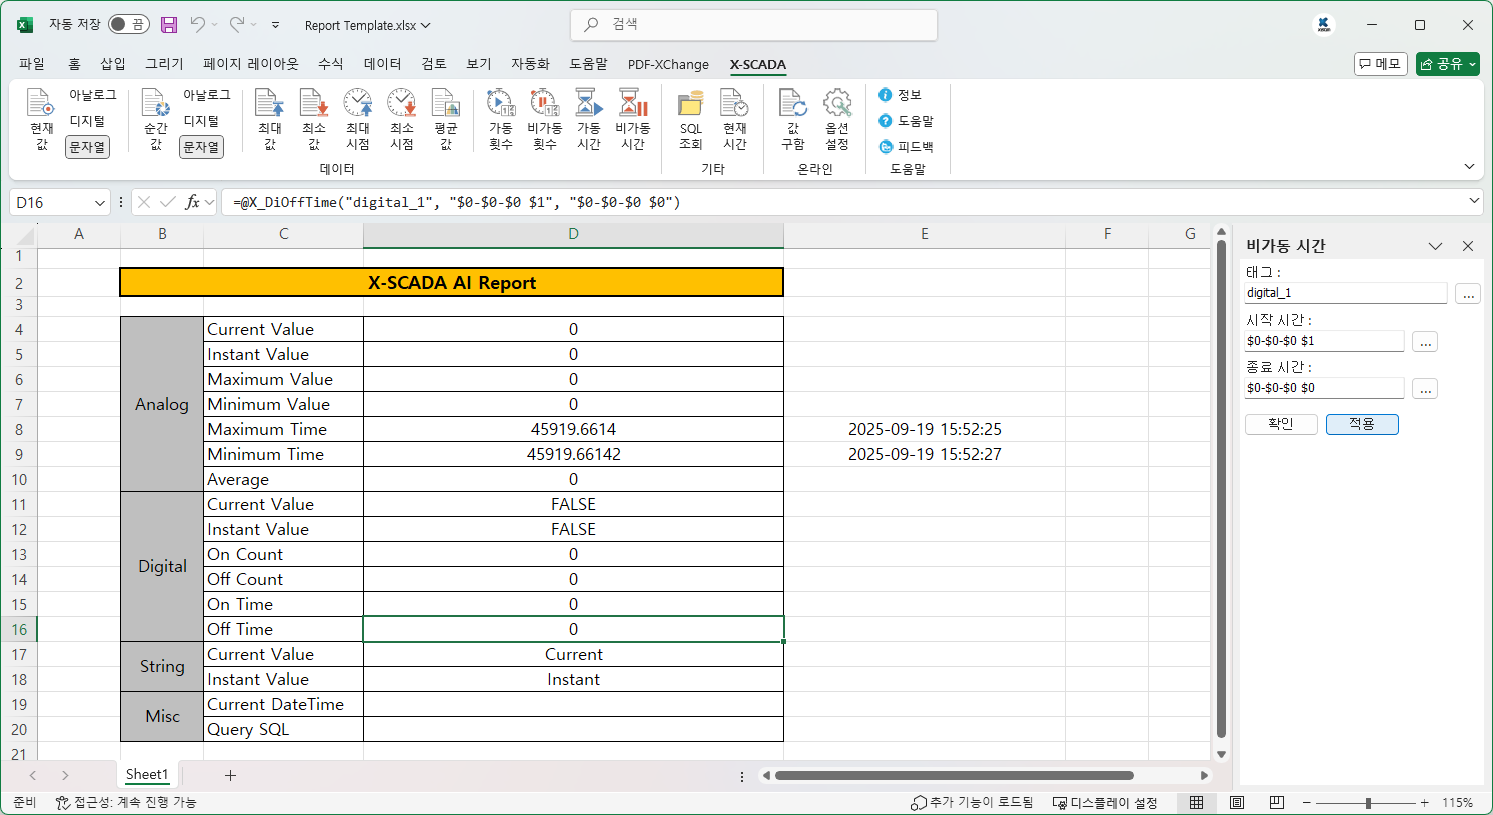Toggle 문자열 option under 현재 값 group
This screenshot has width=1493, height=815.
click(87, 147)
